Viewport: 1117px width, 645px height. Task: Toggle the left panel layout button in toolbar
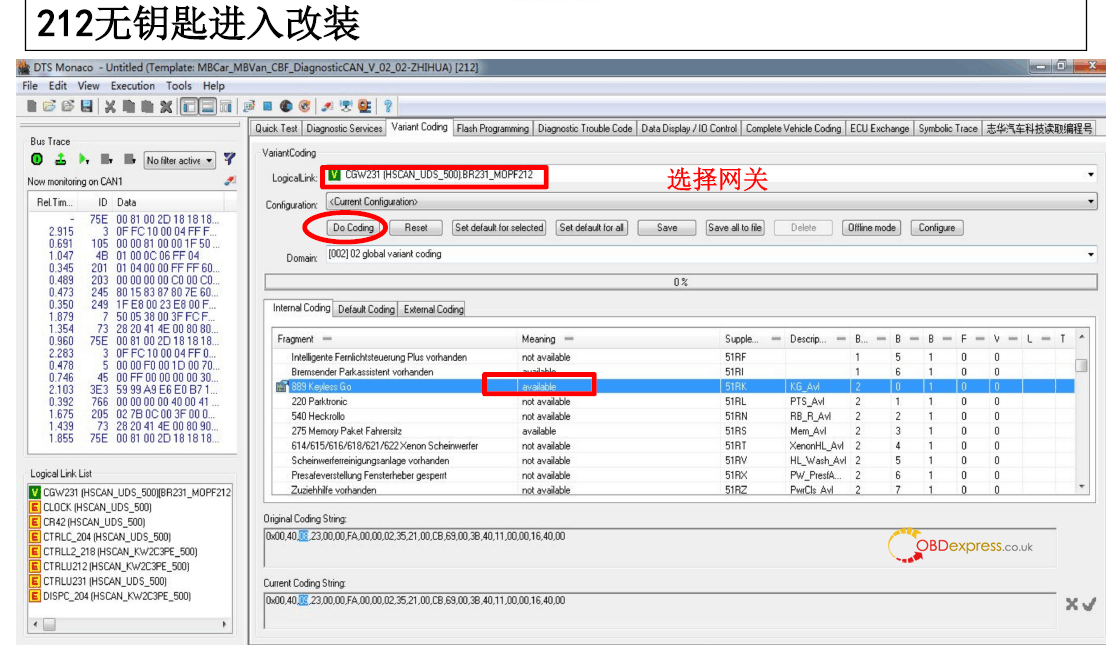click(188, 106)
